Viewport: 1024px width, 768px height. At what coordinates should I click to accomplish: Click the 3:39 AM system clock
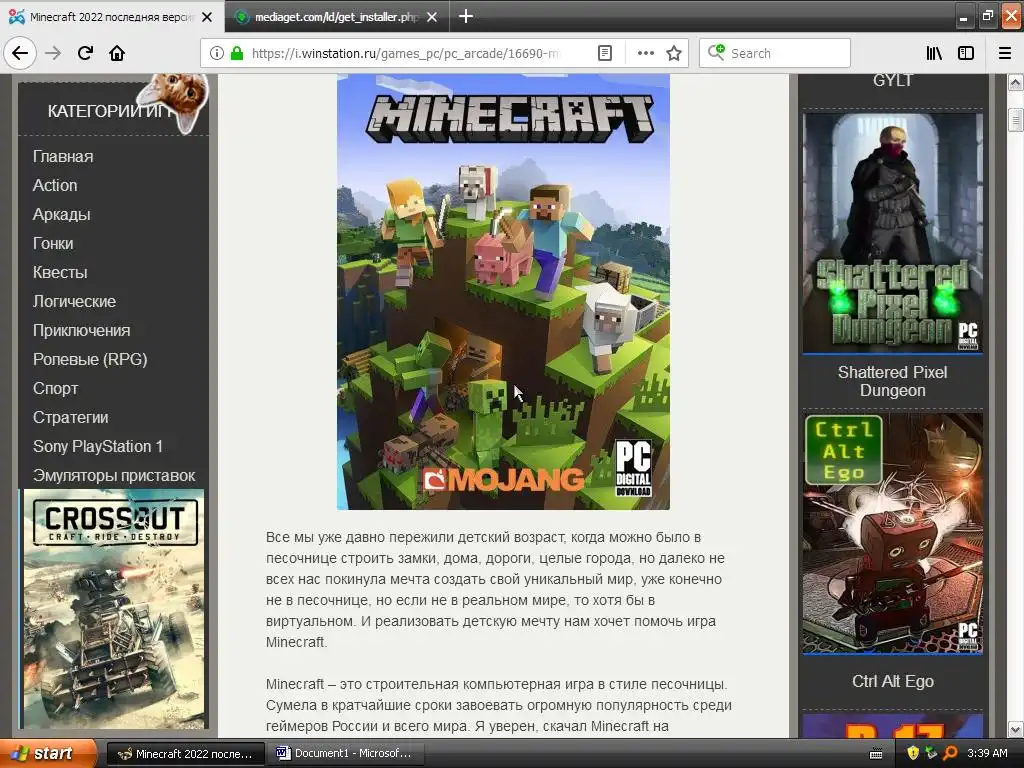987,754
